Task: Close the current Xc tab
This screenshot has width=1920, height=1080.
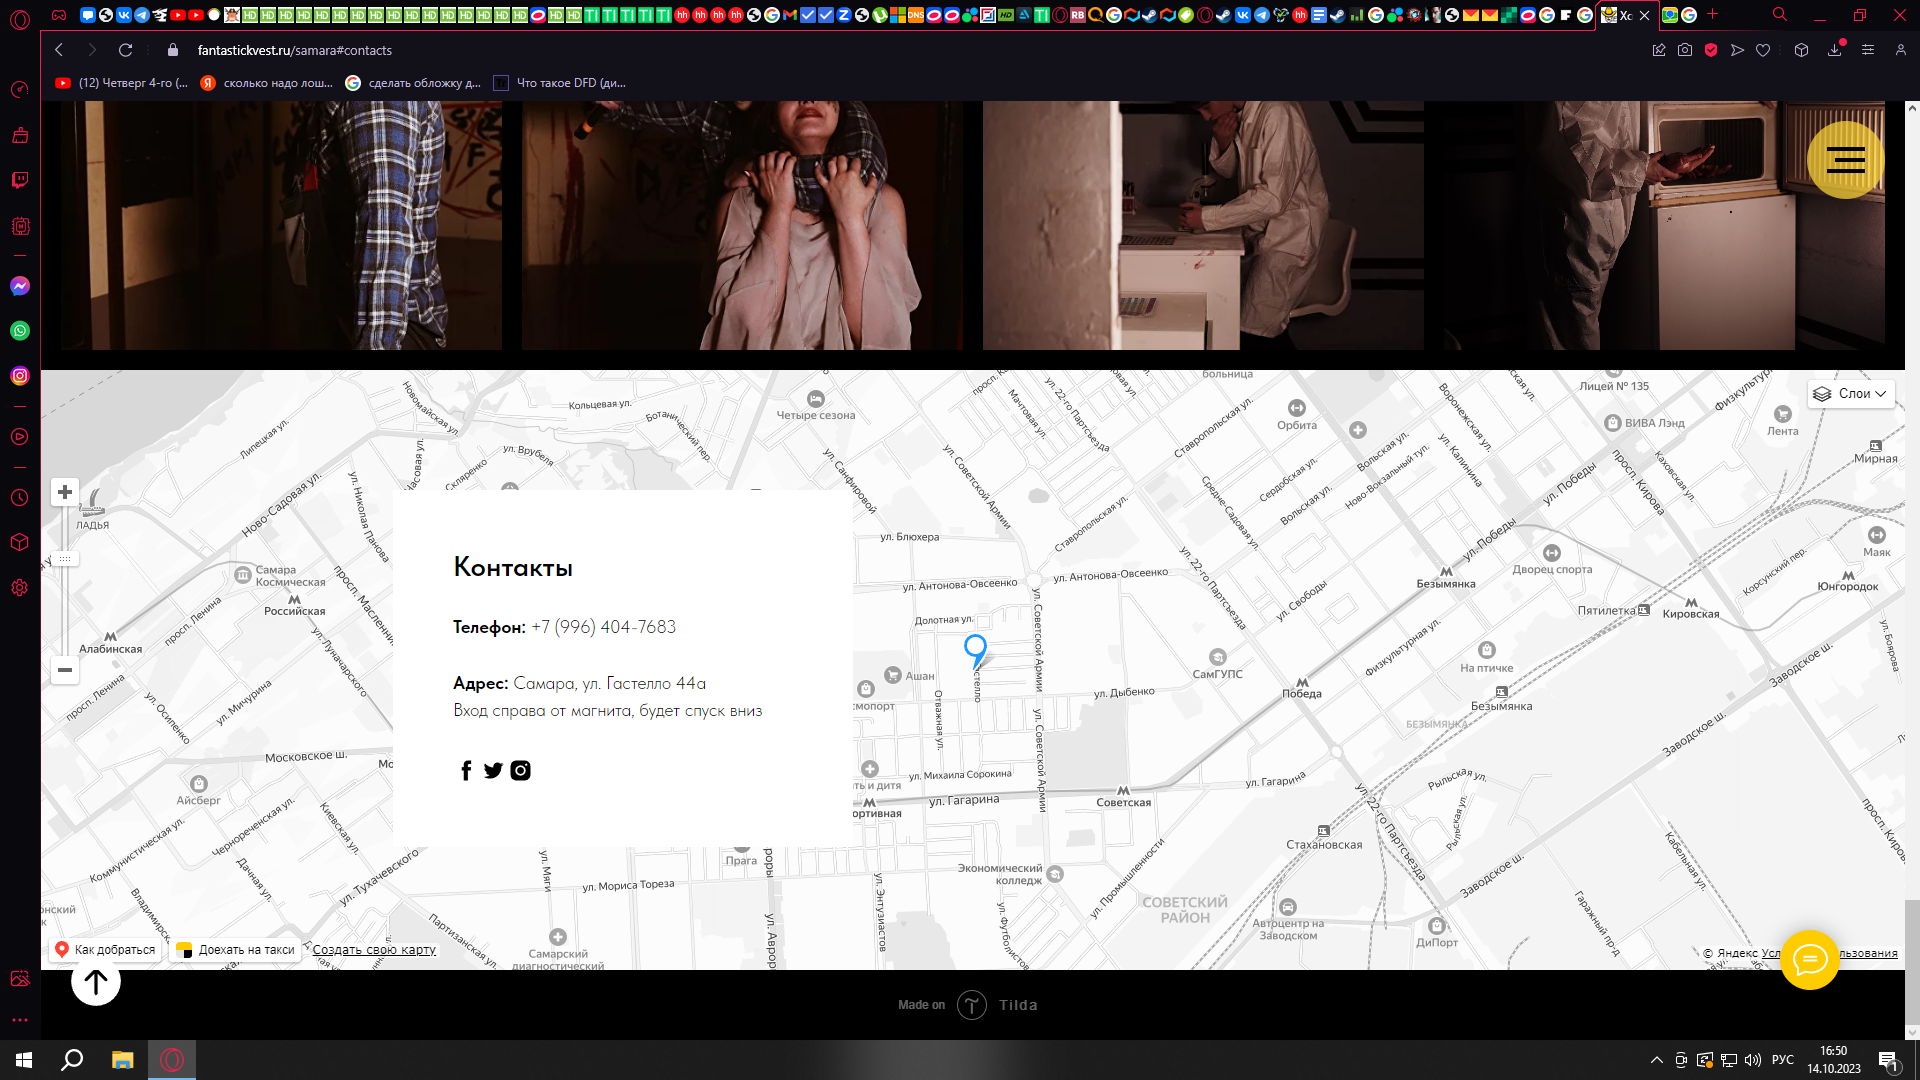Action: coord(1644,15)
